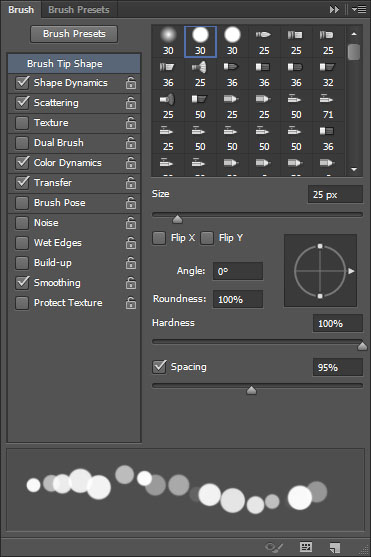Click the Brush Presets button

(74, 34)
